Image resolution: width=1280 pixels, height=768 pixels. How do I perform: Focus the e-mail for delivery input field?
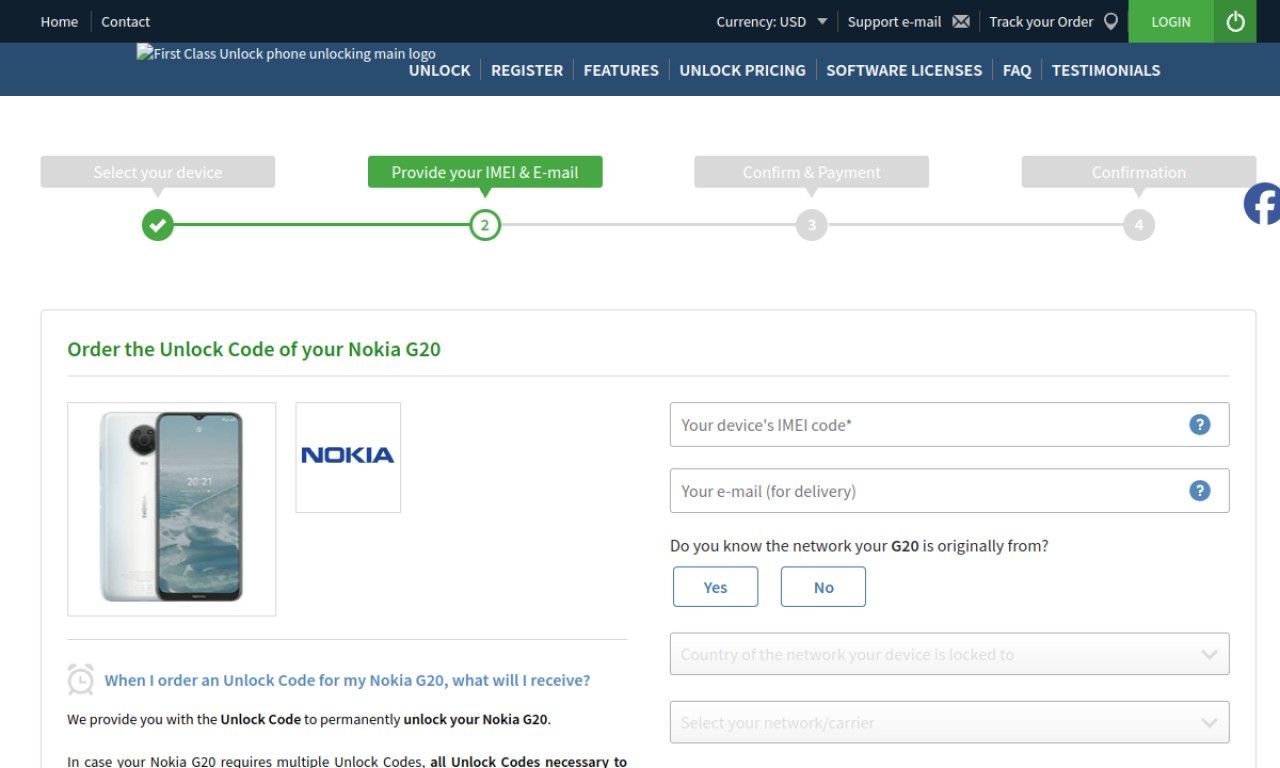tap(949, 490)
